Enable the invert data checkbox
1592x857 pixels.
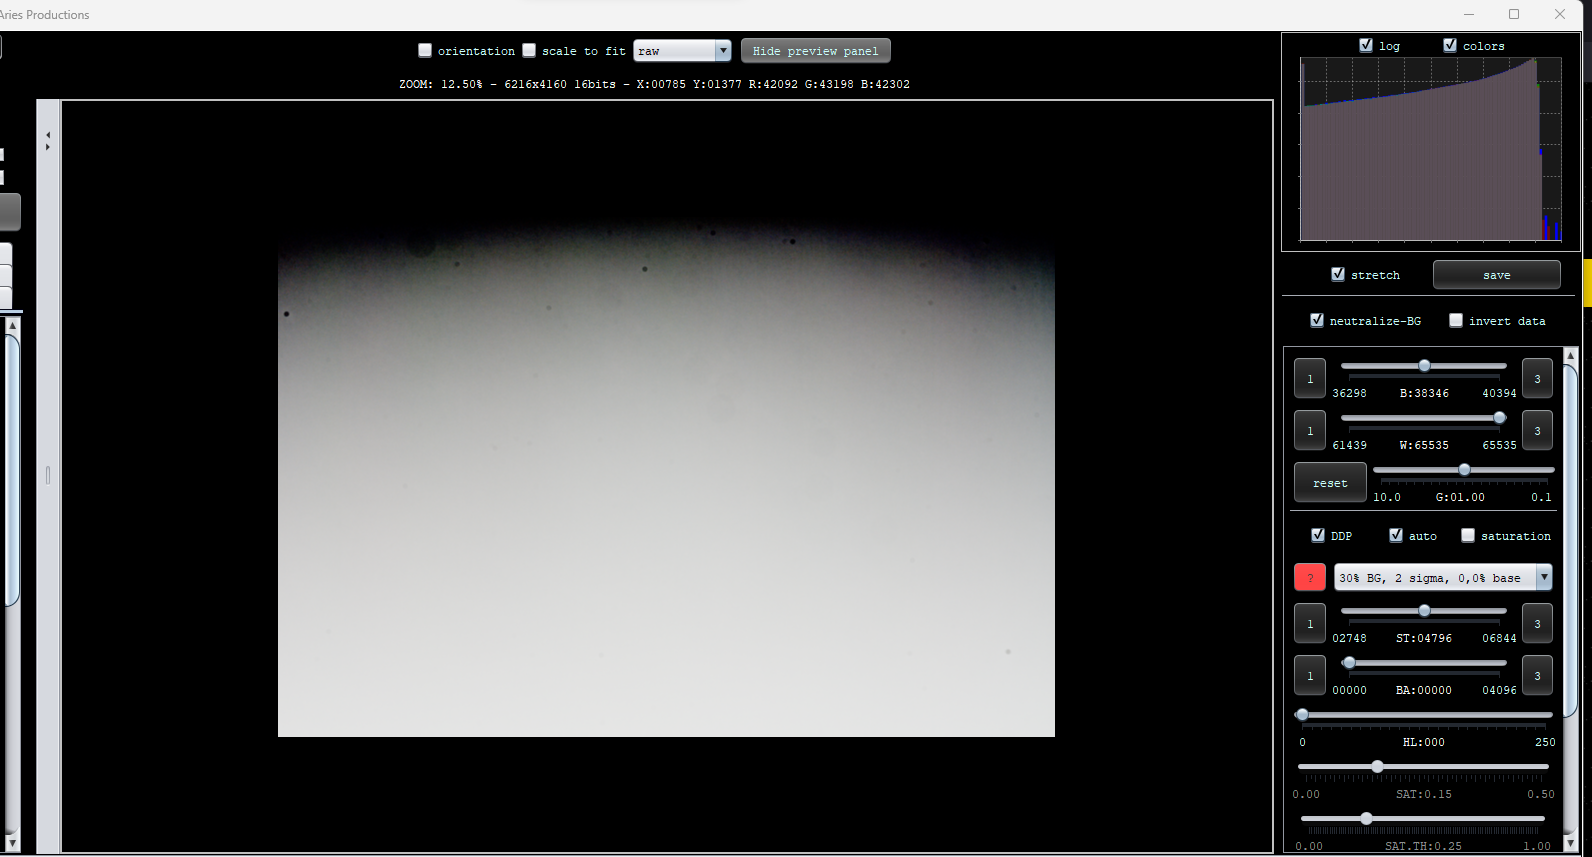pos(1456,320)
